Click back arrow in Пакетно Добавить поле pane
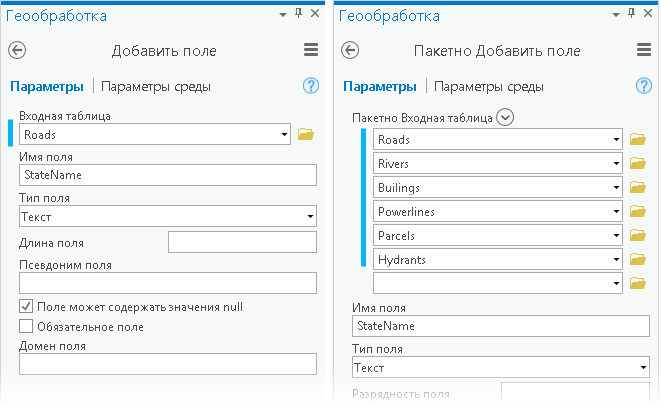The height and width of the screenshot is (407, 661). [x=351, y=51]
